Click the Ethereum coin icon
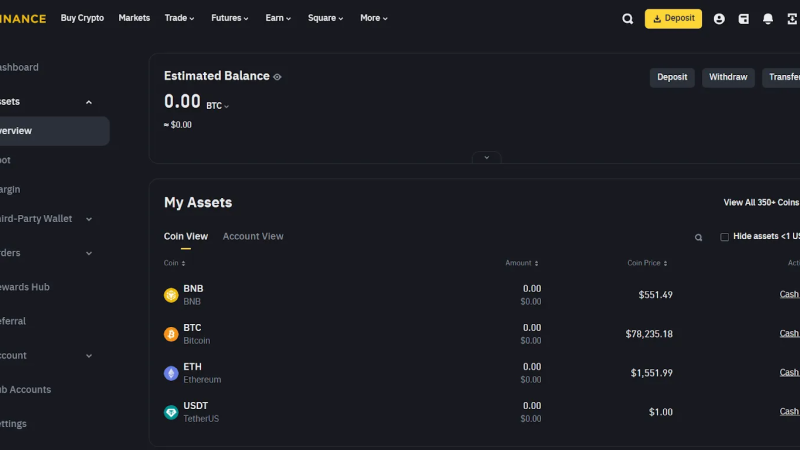 coord(171,373)
